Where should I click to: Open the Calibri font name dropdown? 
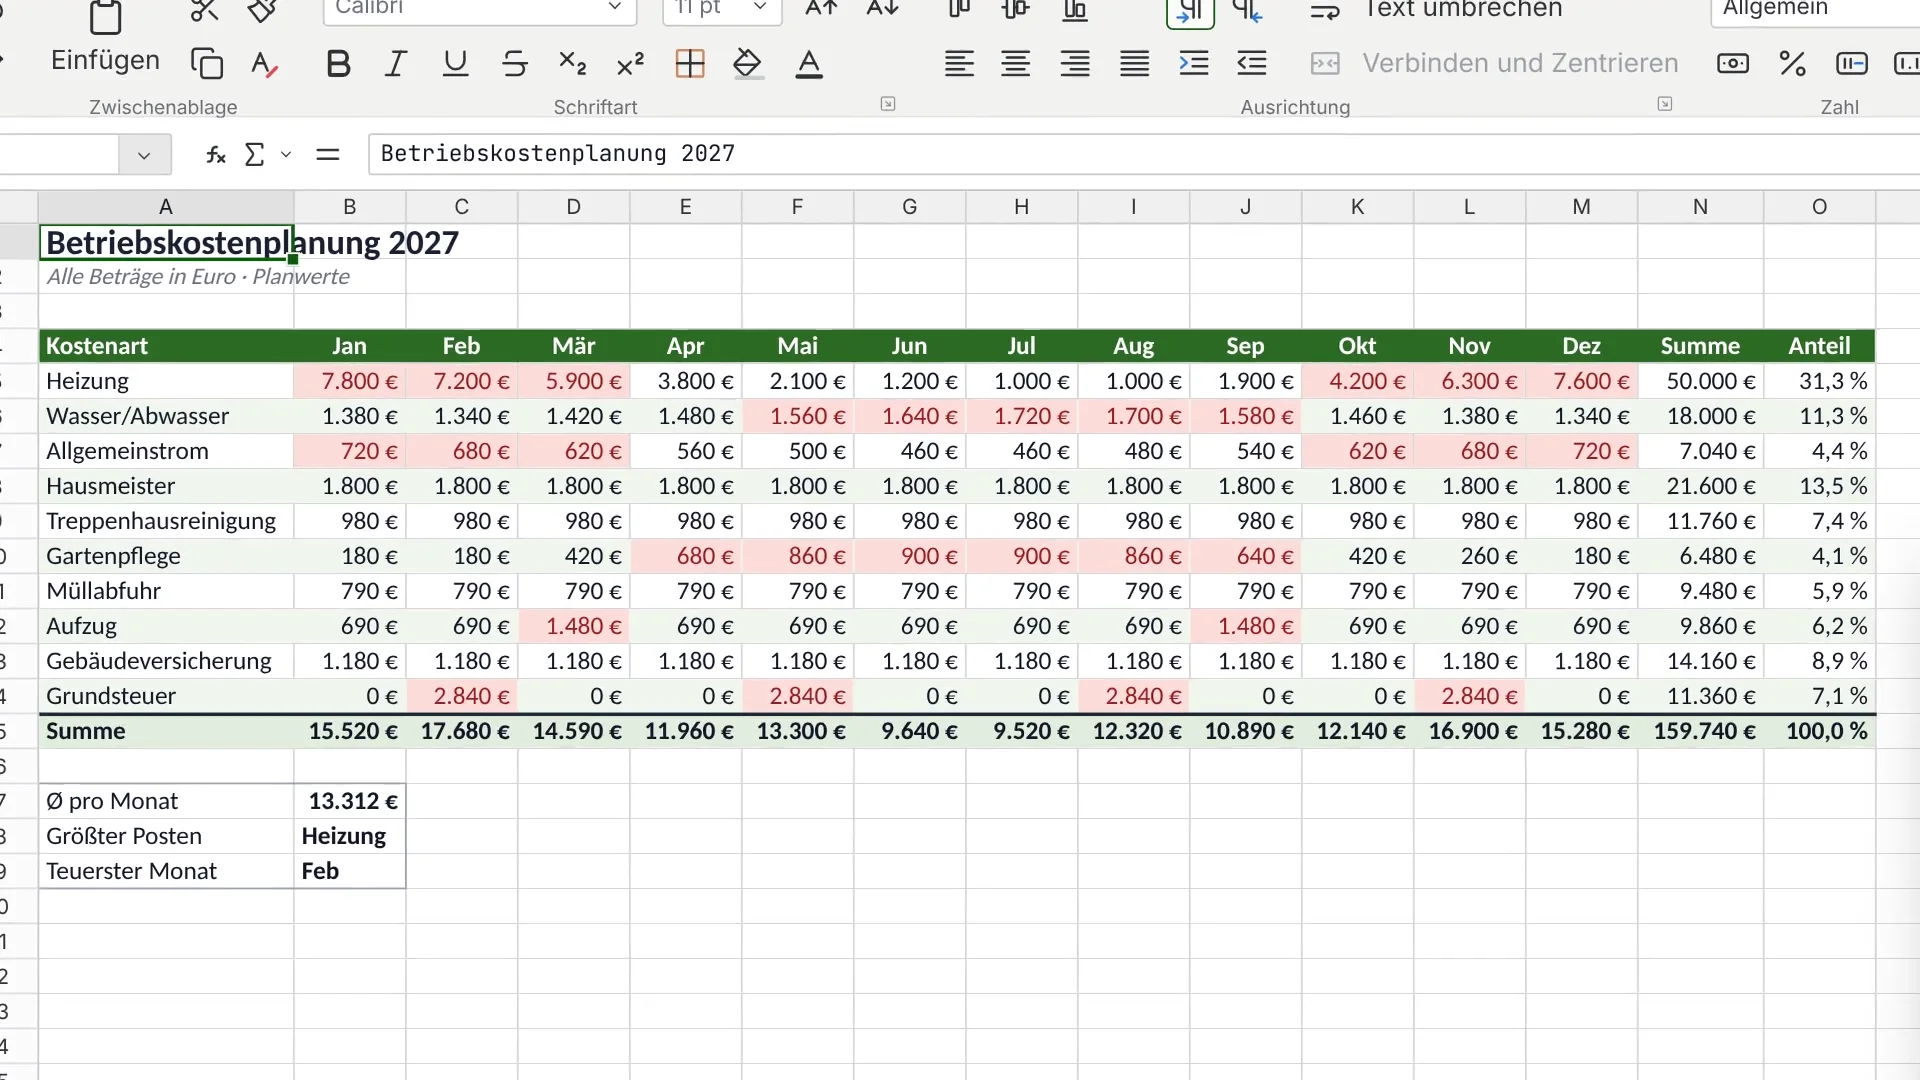pyautogui.click(x=615, y=8)
